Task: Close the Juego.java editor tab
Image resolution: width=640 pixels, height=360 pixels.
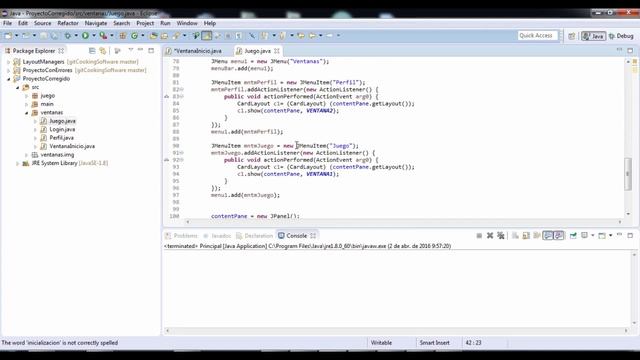Action: [x=277, y=51]
